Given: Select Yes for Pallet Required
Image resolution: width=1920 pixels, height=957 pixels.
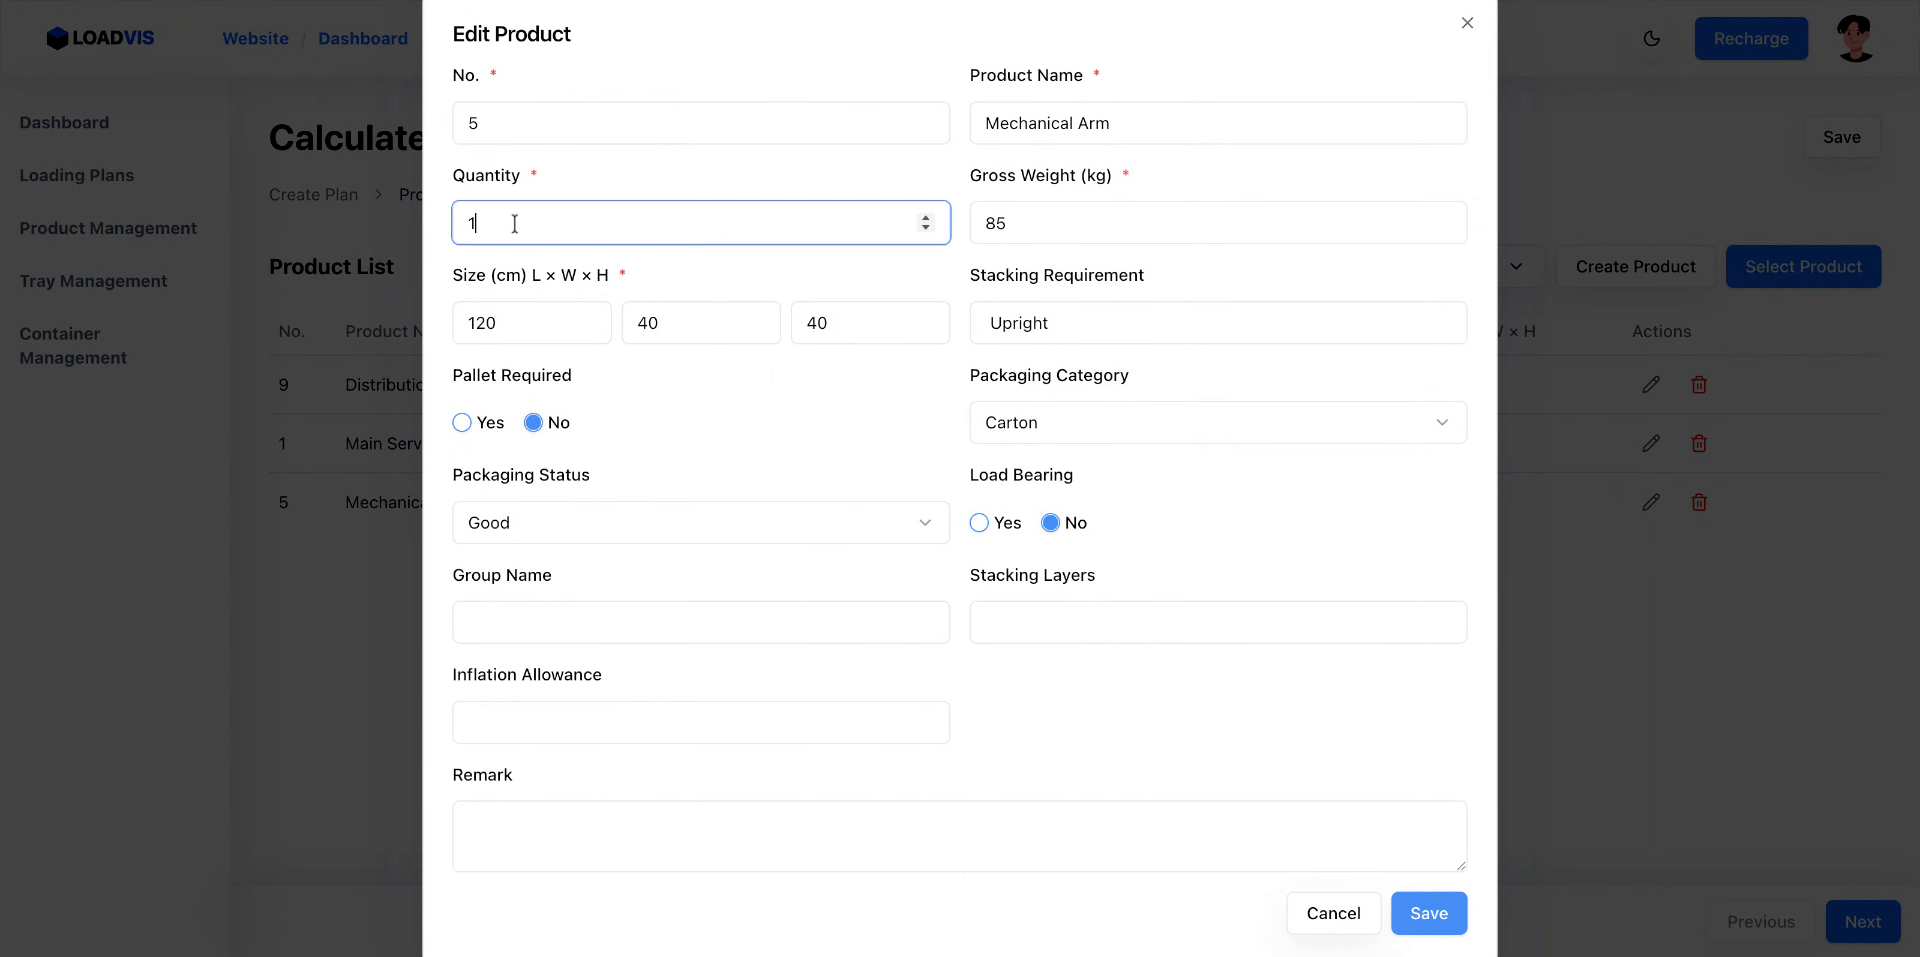Looking at the screenshot, I should (462, 423).
